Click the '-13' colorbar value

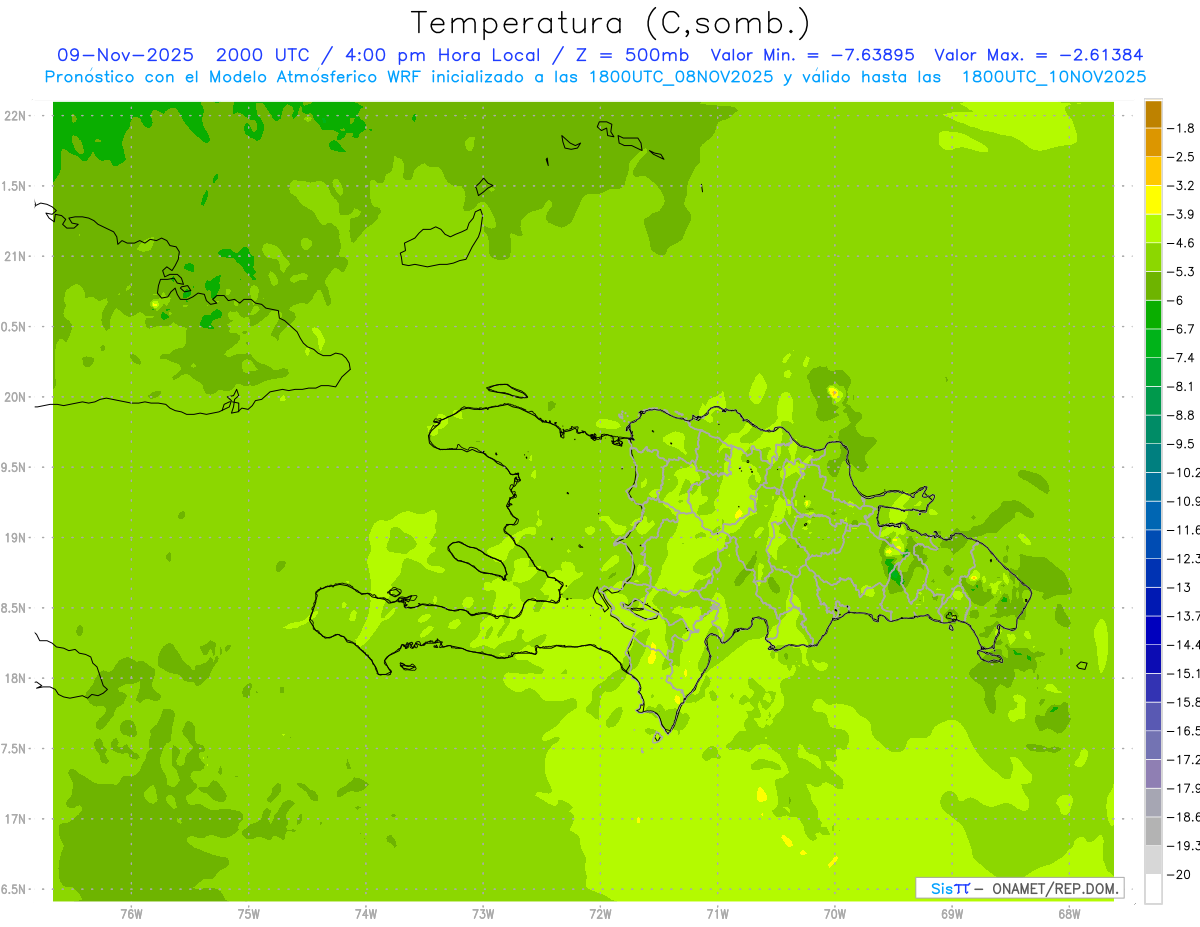tap(1179, 588)
